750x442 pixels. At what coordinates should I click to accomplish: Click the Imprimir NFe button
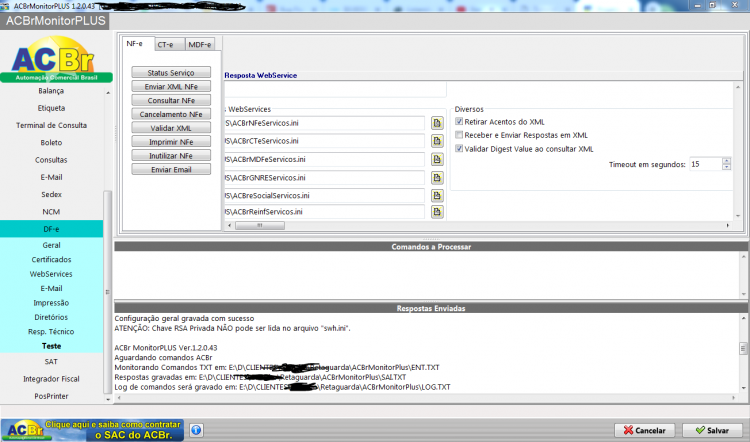[171, 142]
